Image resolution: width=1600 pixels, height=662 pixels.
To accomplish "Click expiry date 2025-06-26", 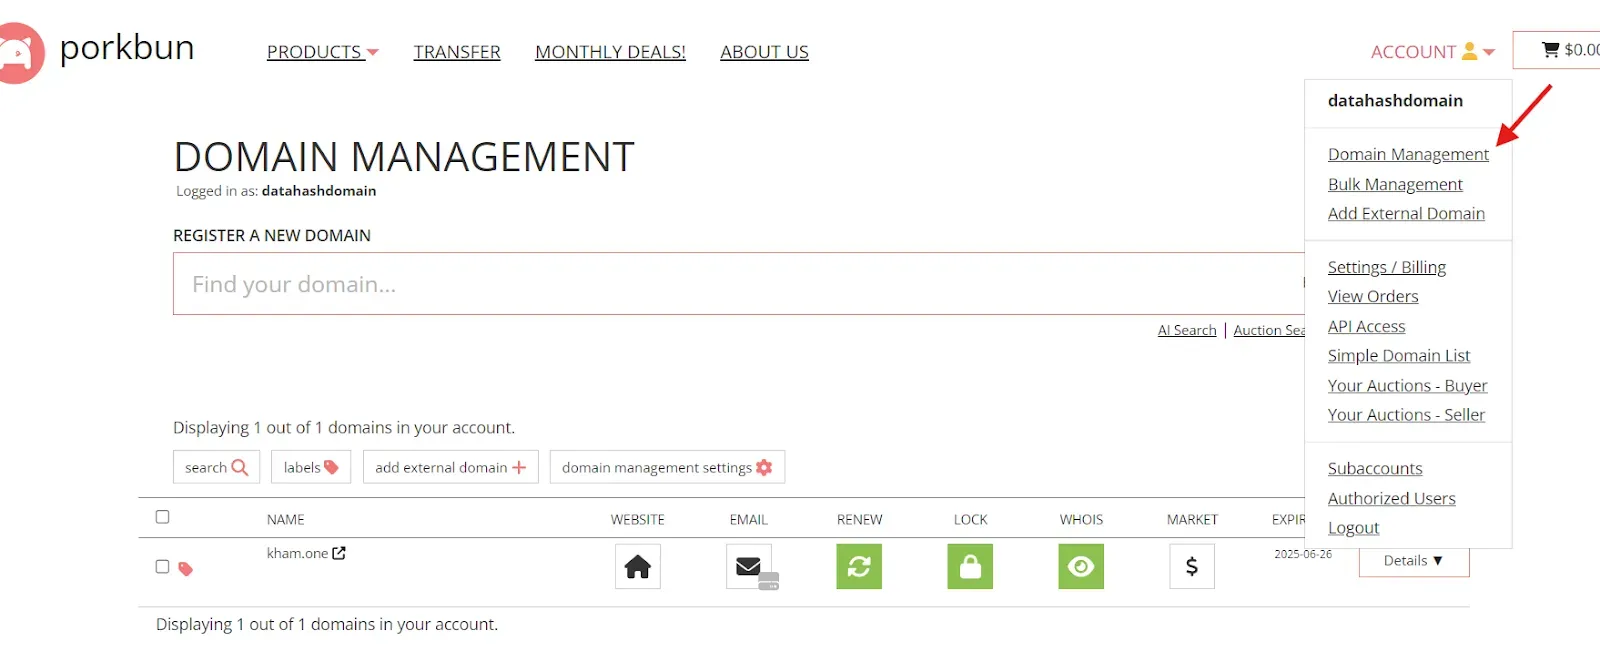I will pyautogui.click(x=1302, y=554).
